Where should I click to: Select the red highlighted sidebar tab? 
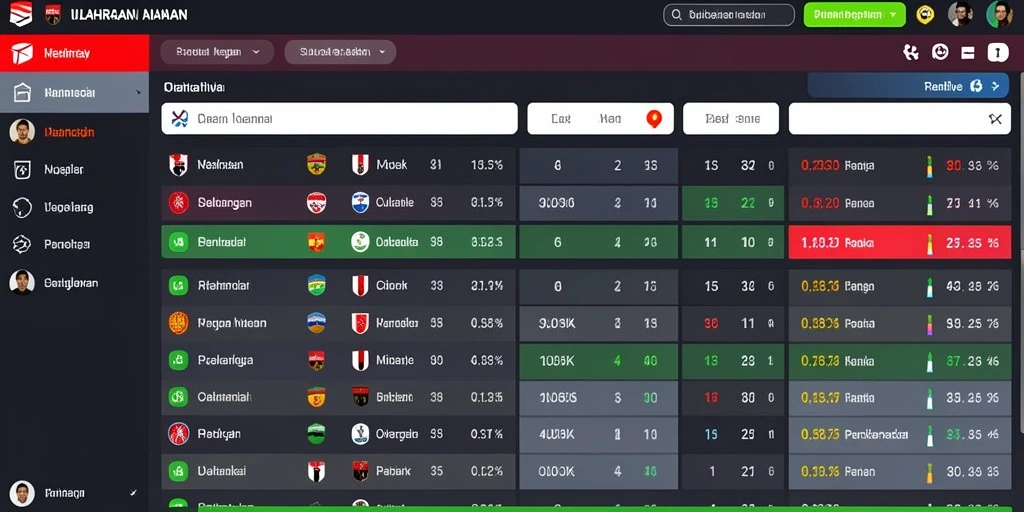[x=74, y=53]
